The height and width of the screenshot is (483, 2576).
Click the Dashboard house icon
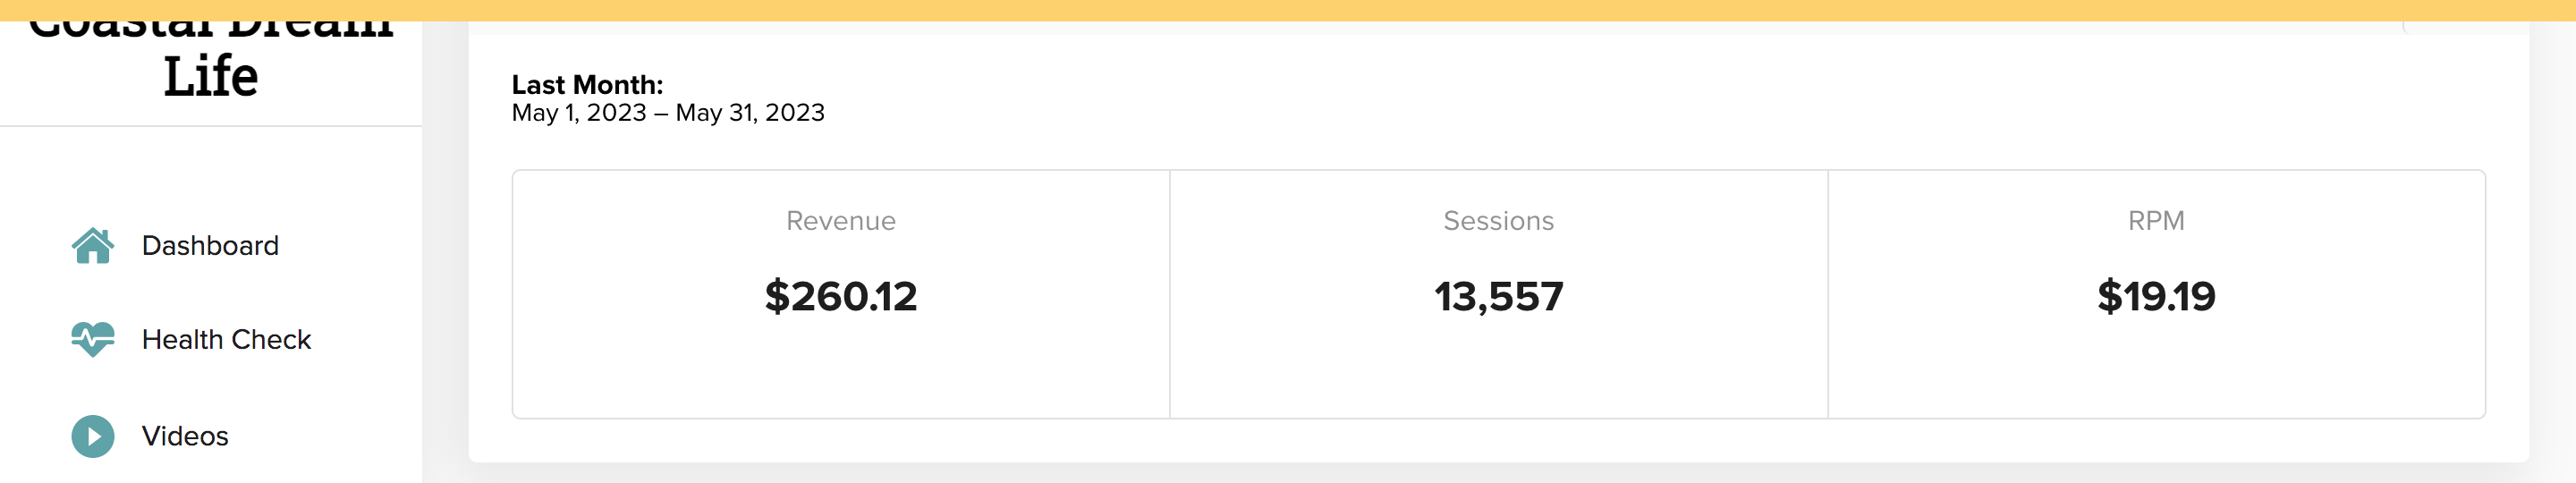93,246
